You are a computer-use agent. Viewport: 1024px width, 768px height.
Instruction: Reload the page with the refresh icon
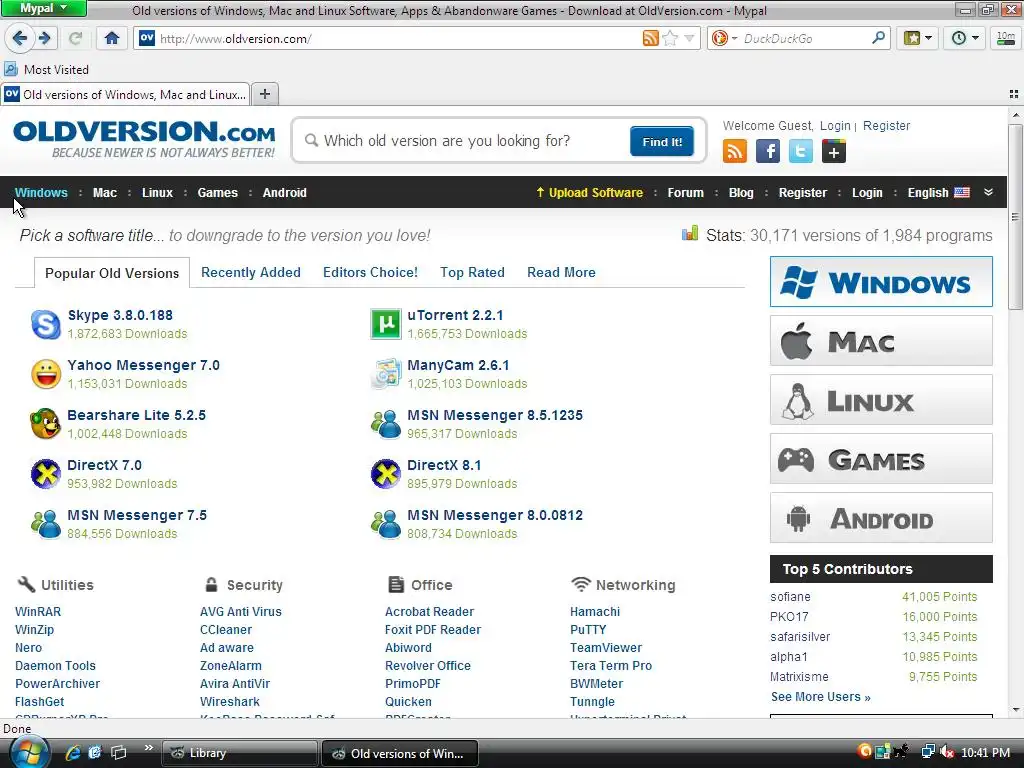point(75,38)
